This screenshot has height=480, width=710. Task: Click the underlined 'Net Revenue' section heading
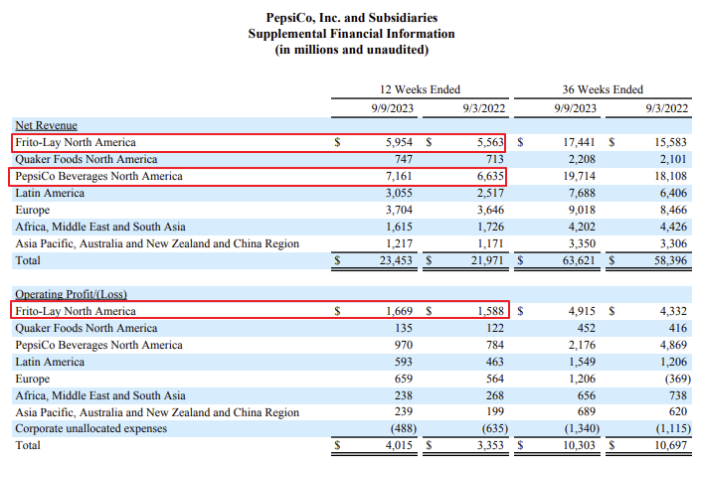pos(46,125)
